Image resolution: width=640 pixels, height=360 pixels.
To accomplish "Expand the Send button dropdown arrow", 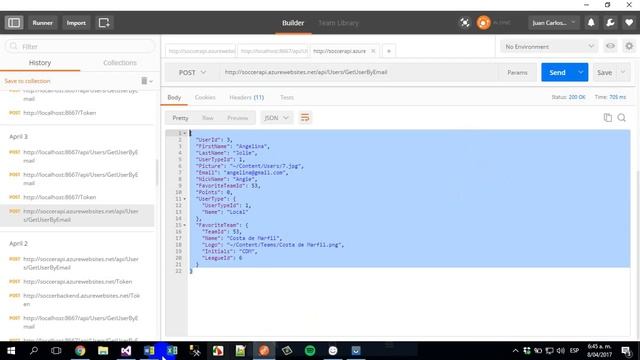I will pos(580,72).
